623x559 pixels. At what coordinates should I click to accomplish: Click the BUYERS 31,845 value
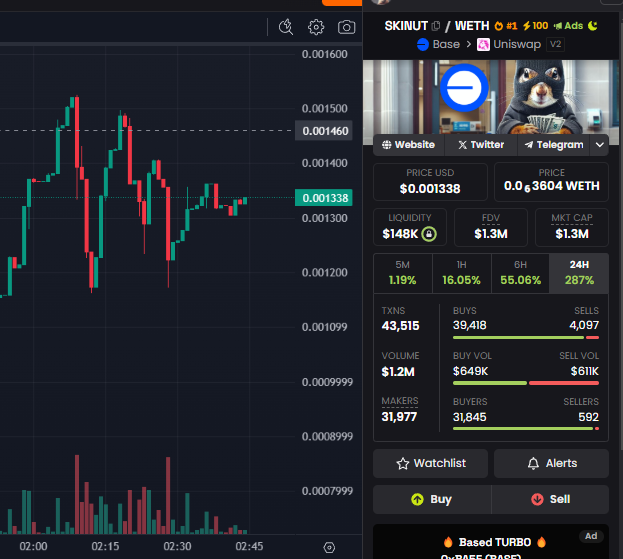(470, 417)
